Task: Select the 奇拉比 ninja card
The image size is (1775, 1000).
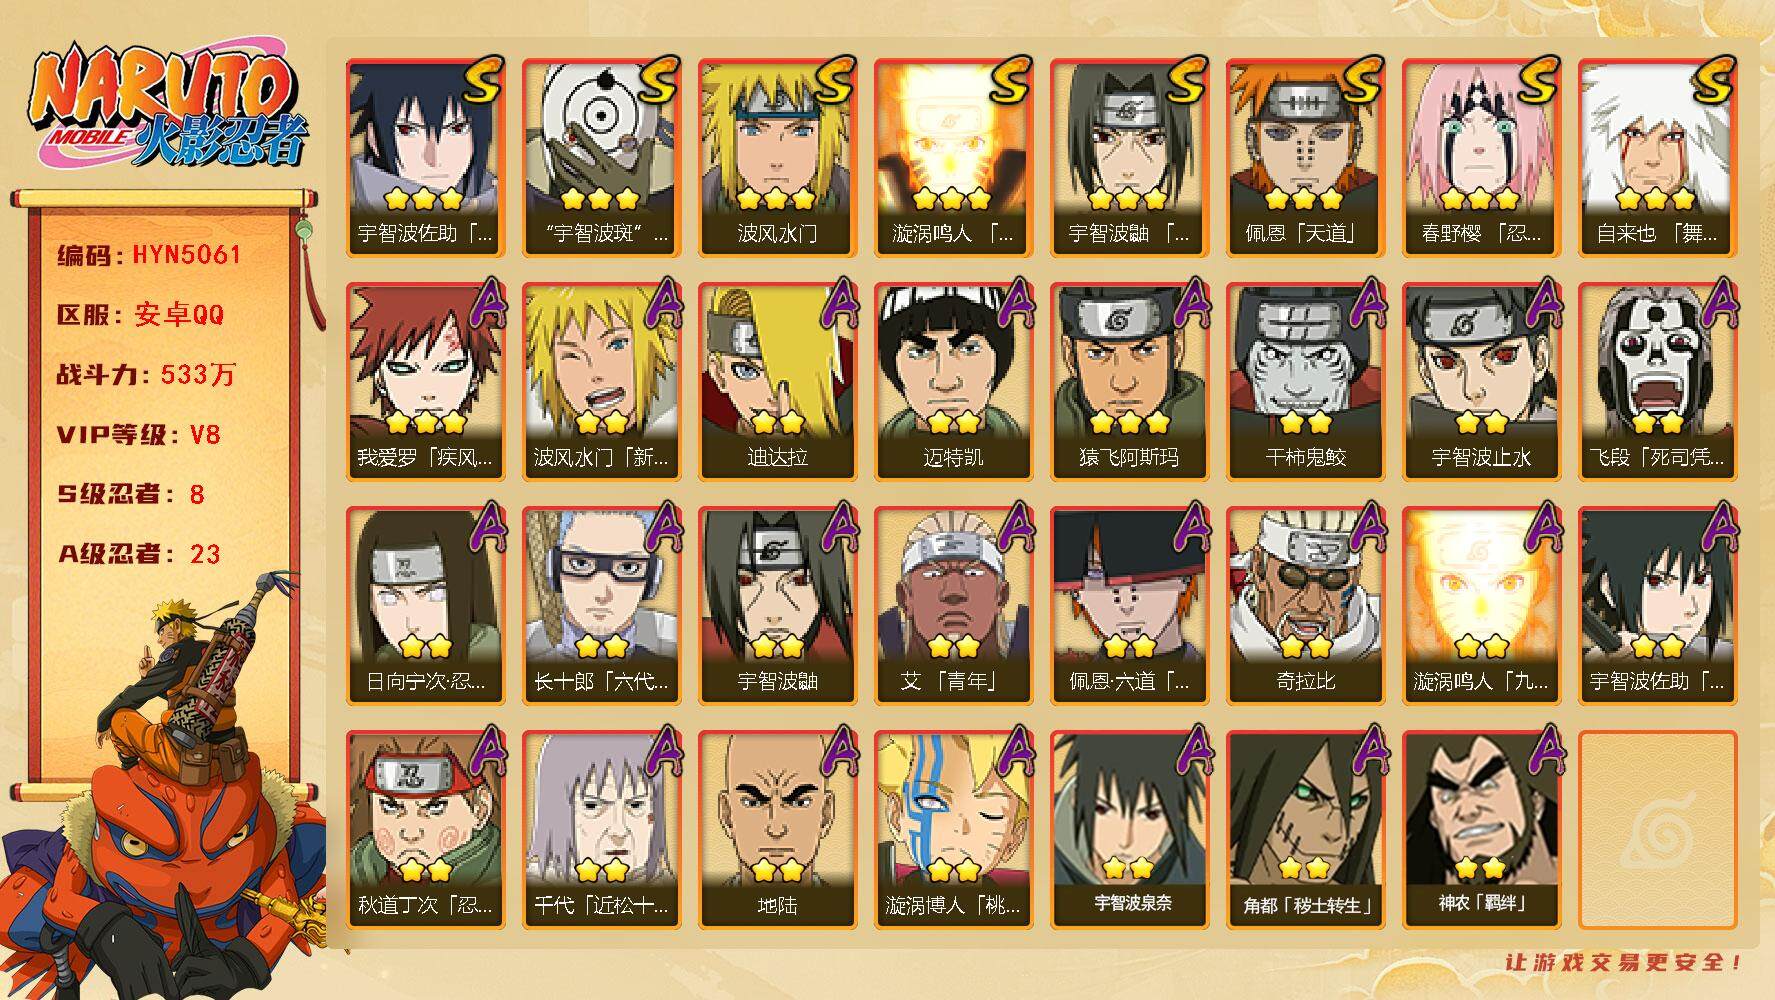Action: (x=1305, y=606)
